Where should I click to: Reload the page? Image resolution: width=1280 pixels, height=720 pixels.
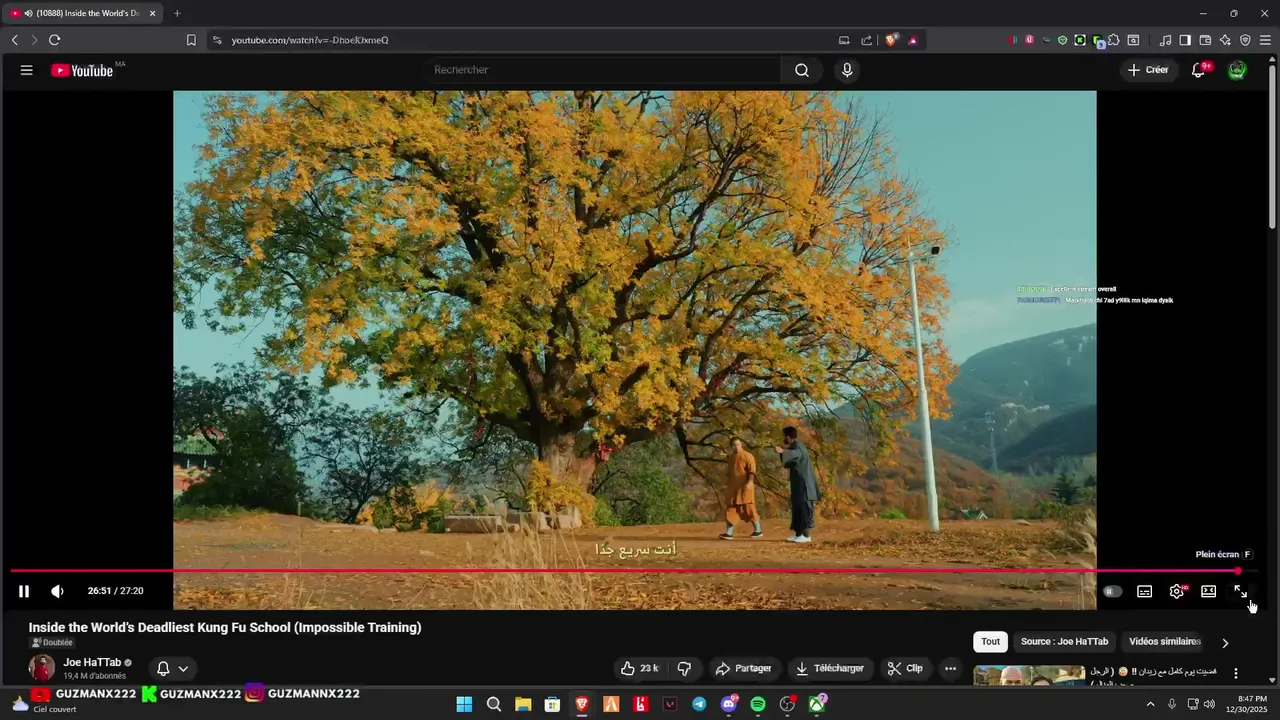point(54,40)
